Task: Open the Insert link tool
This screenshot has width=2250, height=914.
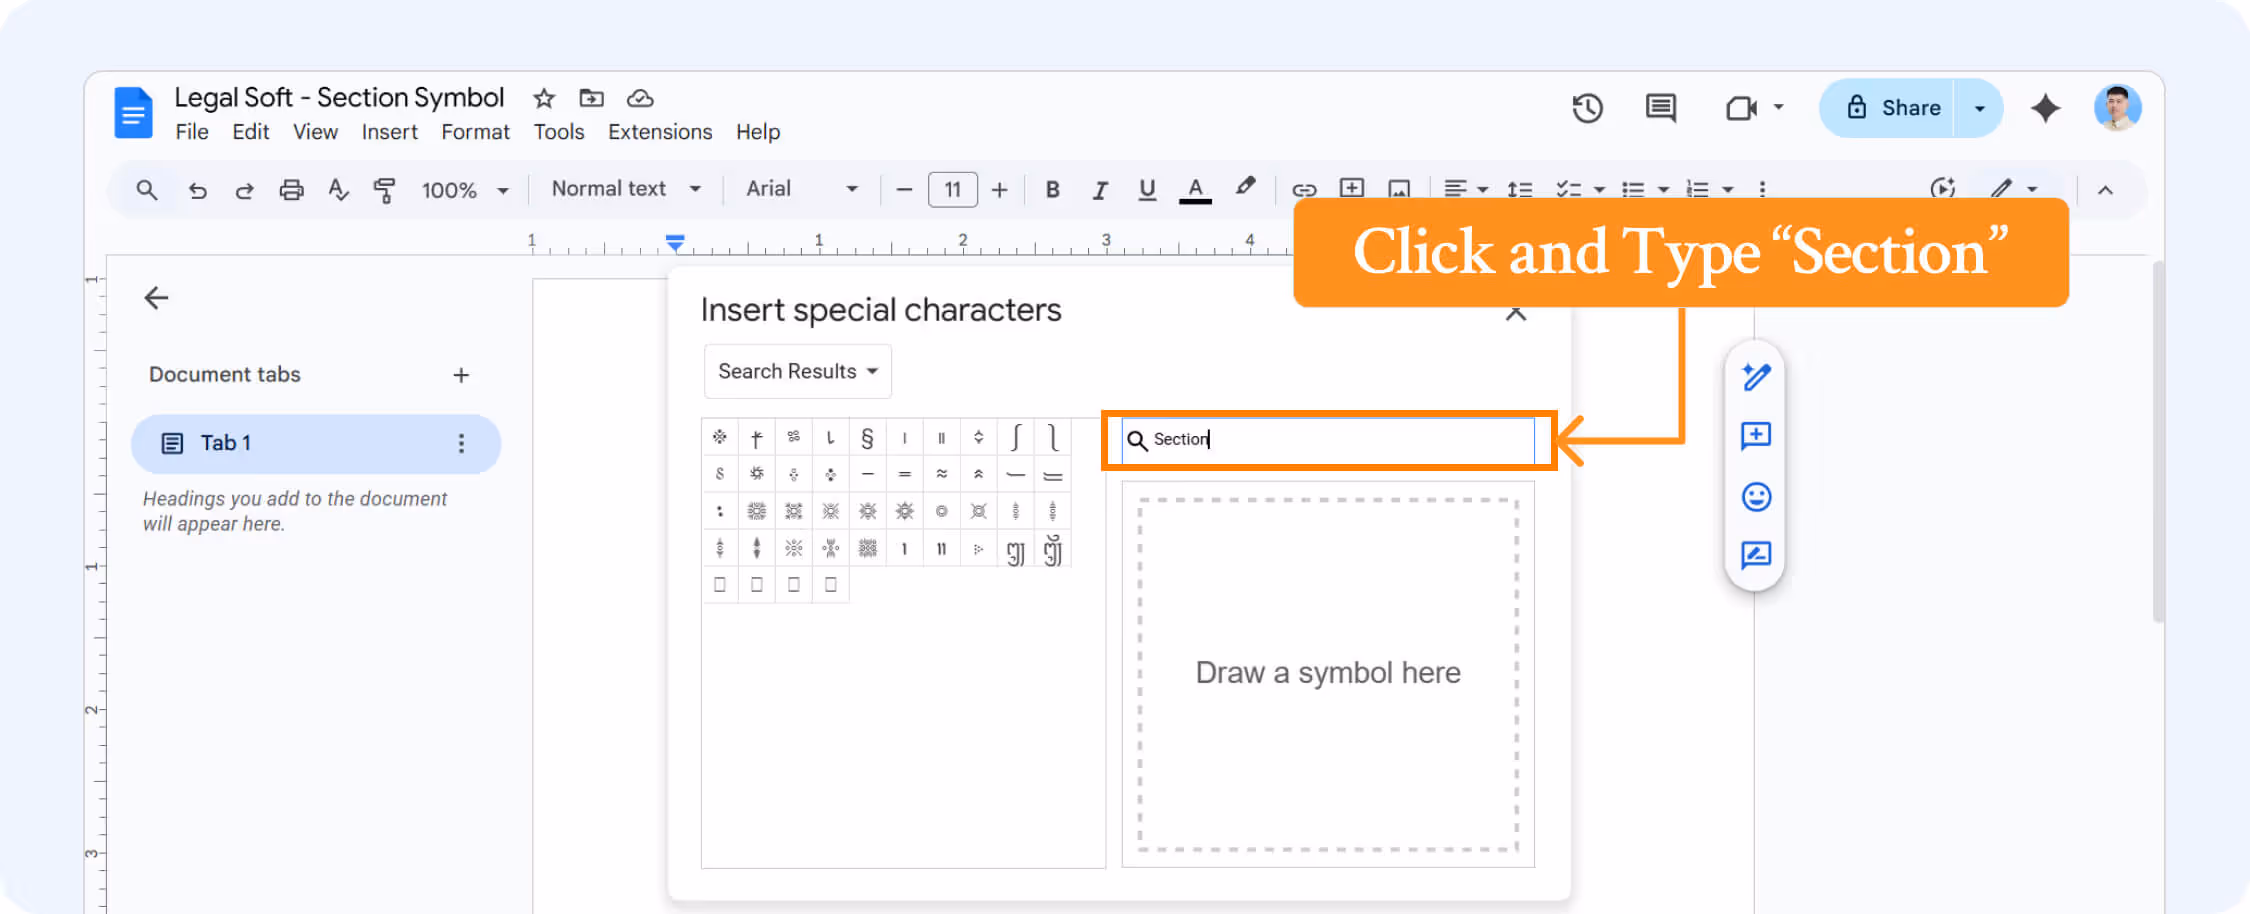Action: coord(1303,188)
